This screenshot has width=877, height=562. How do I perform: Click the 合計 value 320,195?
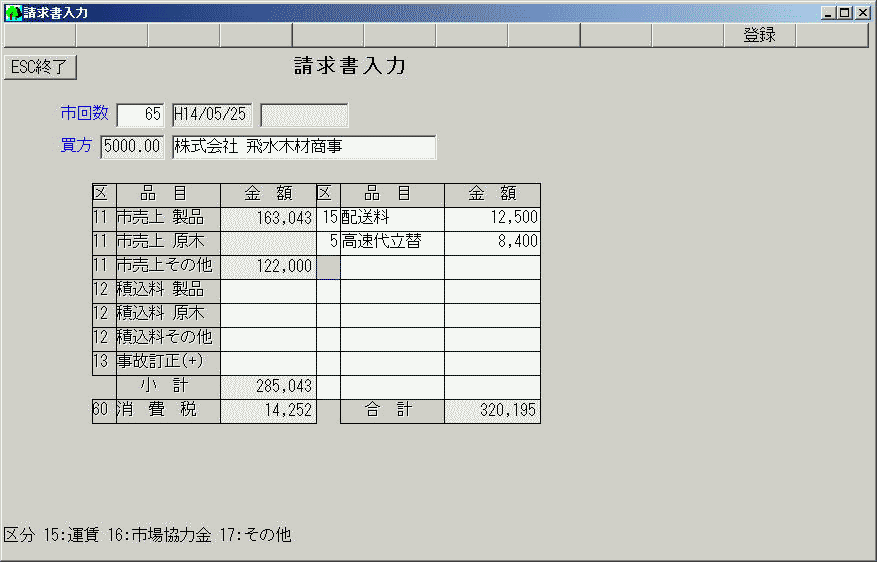pyautogui.click(x=492, y=411)
